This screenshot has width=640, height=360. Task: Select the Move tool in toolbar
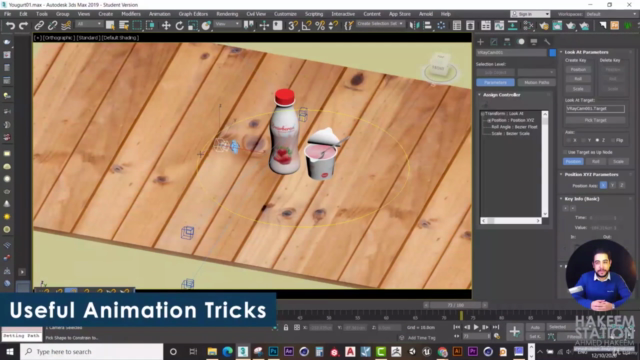tap(166, 26)
